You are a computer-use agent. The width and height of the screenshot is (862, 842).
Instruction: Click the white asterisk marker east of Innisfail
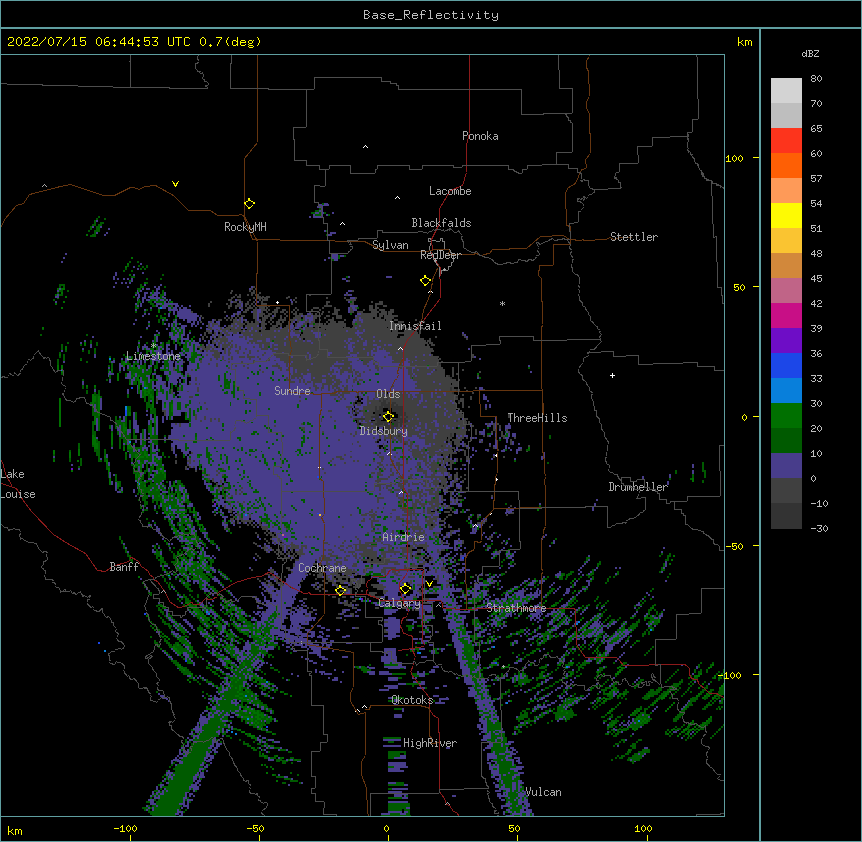click(502, 303)
